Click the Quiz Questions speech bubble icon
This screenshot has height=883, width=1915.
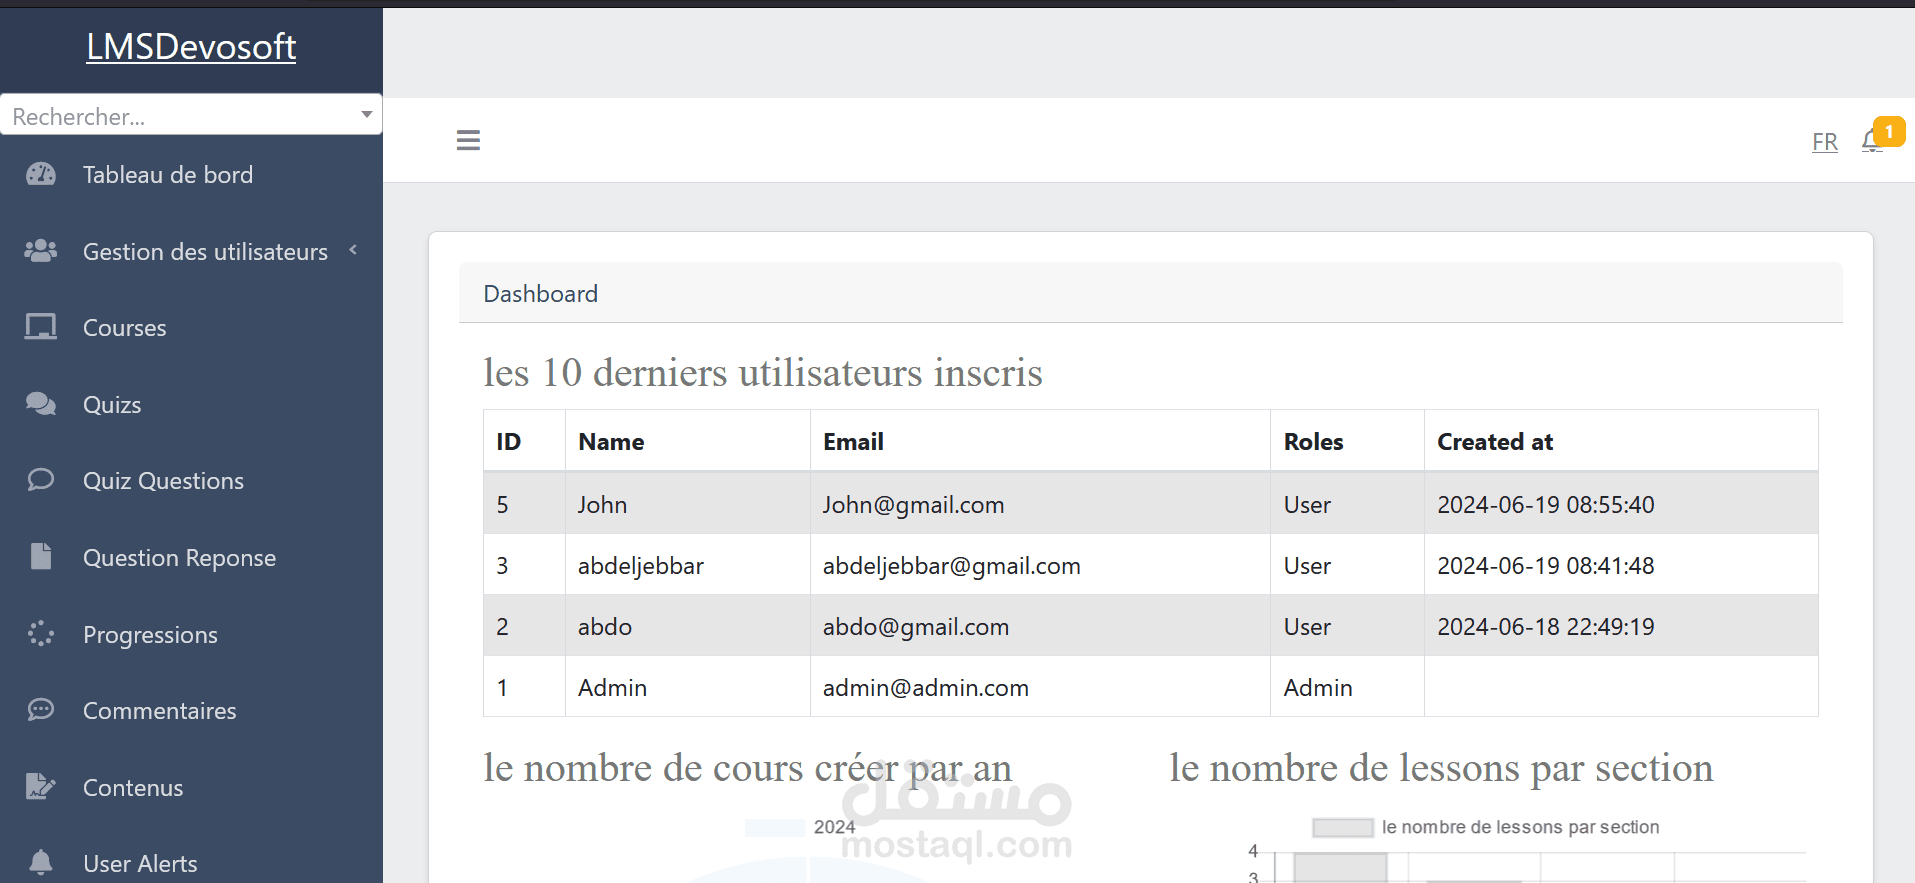pos(41,480)
